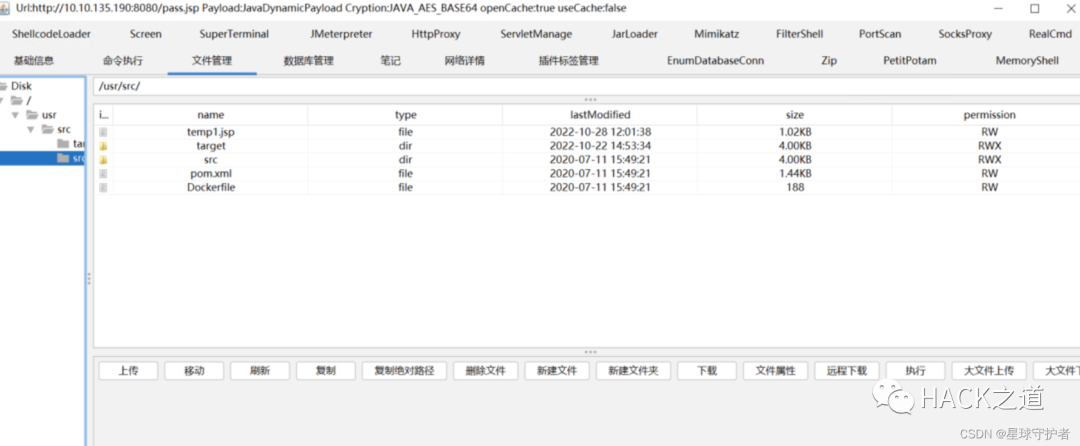The width and height of the screenshot is (1080, 446).
Task: Select the 文件管理 tab
Action: coord(212,61)
